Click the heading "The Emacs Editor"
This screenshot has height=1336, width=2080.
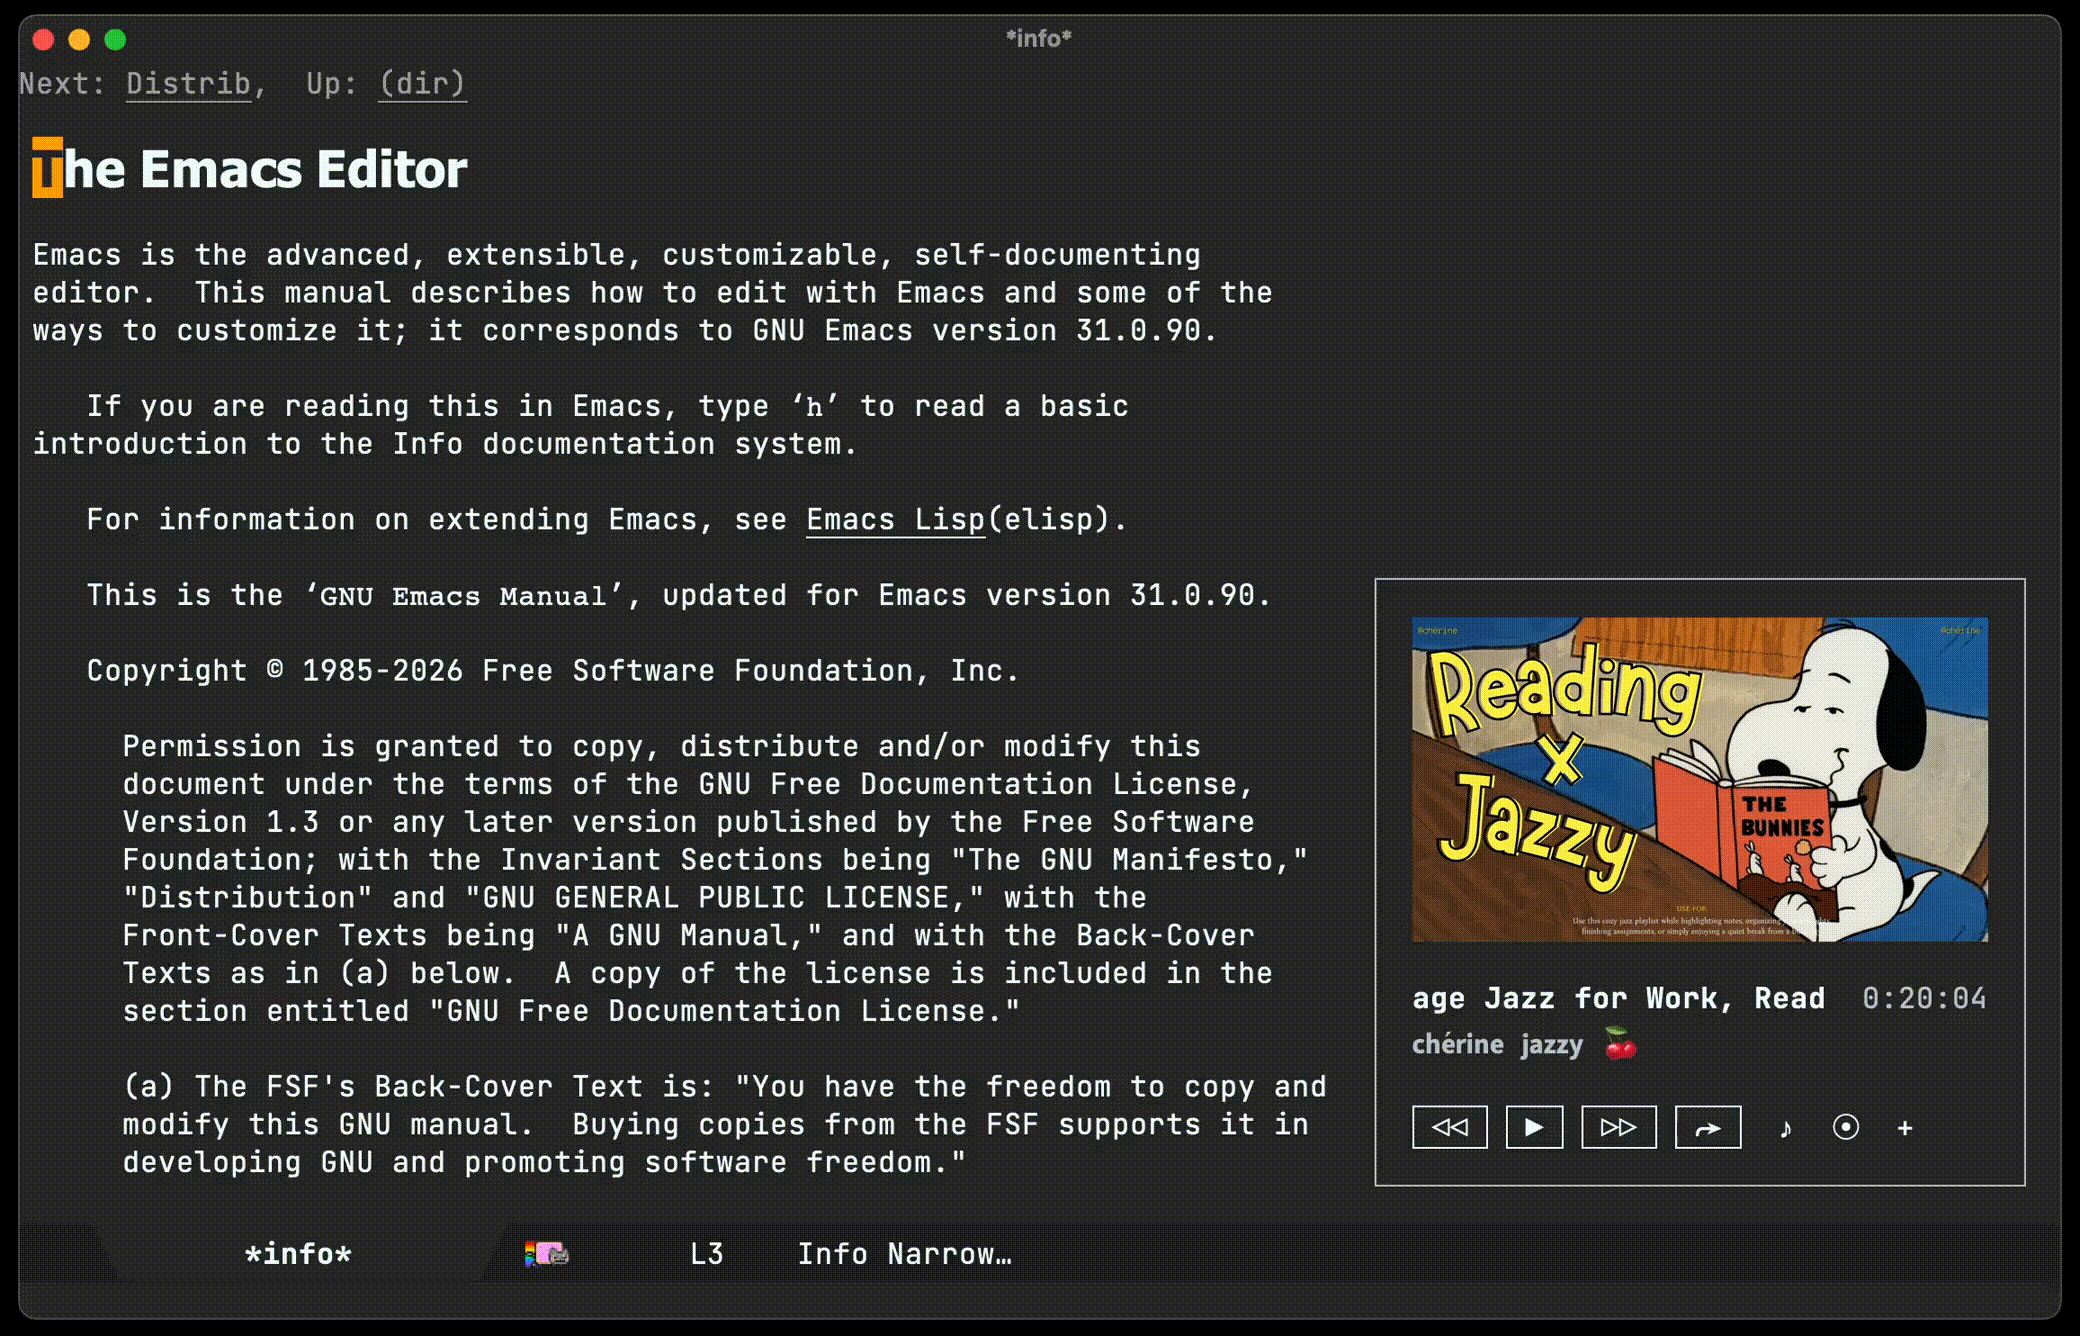click(250, 168)
